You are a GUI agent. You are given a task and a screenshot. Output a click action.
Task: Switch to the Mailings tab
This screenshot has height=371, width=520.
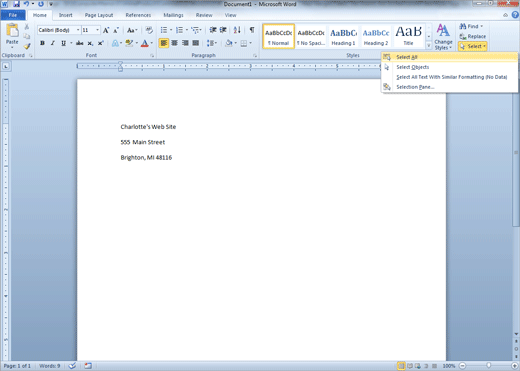point(173,15)
